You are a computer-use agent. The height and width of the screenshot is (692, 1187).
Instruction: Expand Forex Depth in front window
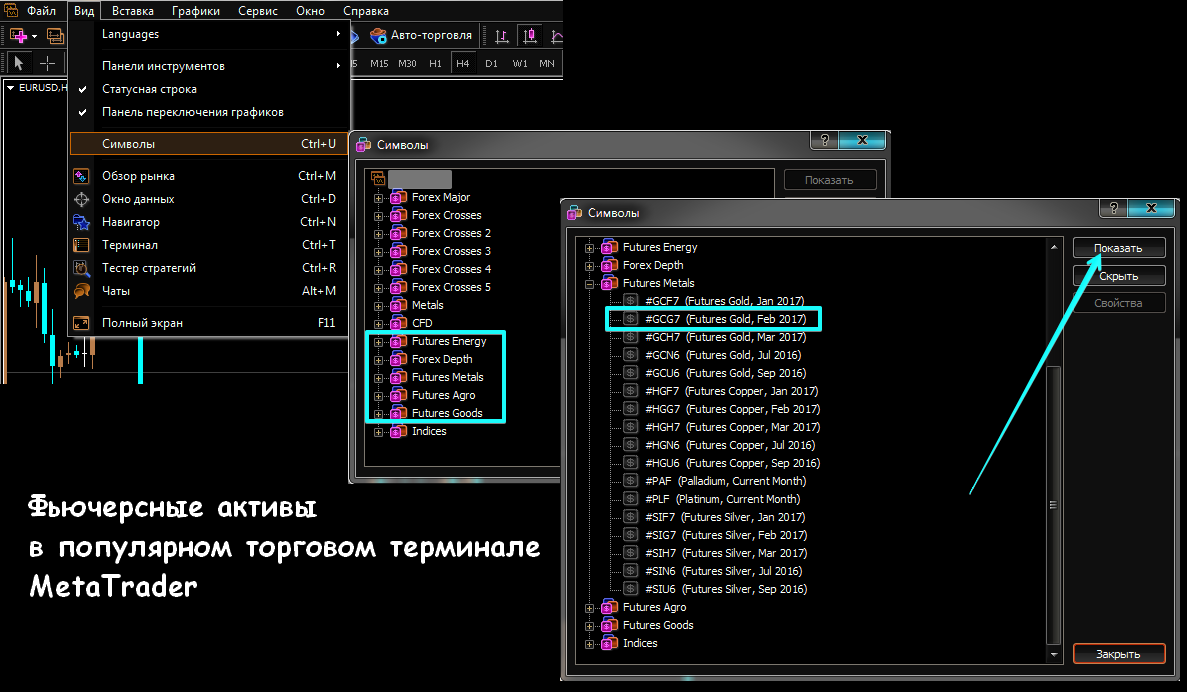click(589, 267)
